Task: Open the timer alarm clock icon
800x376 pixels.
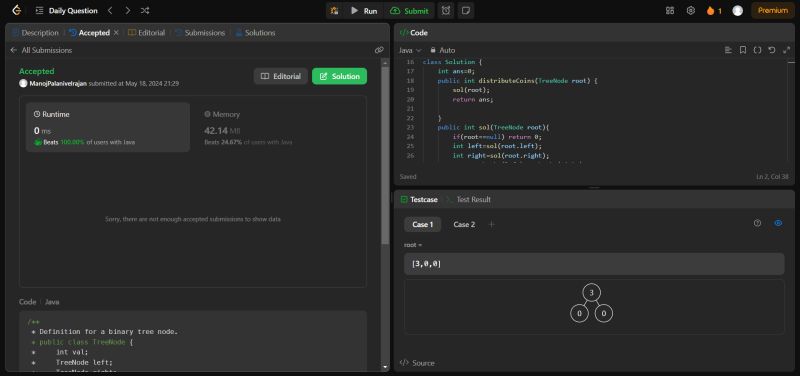Action: (x=446, y=10)
